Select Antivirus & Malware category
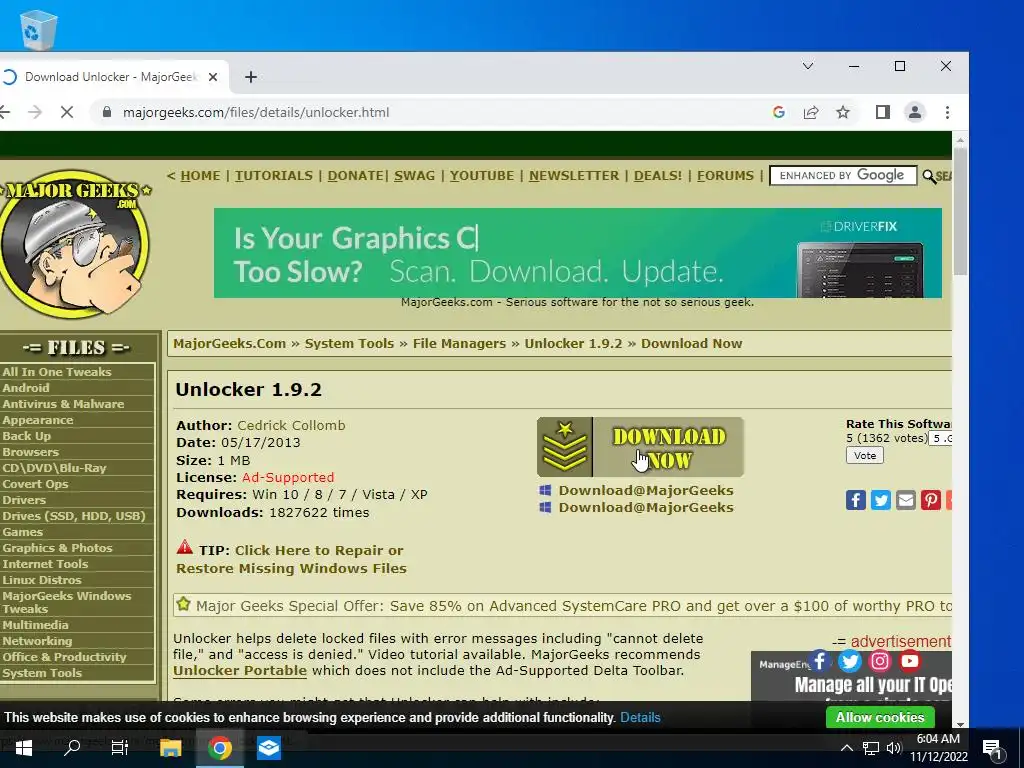Image resolution: width=1024 pixels, height=768 pixels. click(x=63, y=404)
